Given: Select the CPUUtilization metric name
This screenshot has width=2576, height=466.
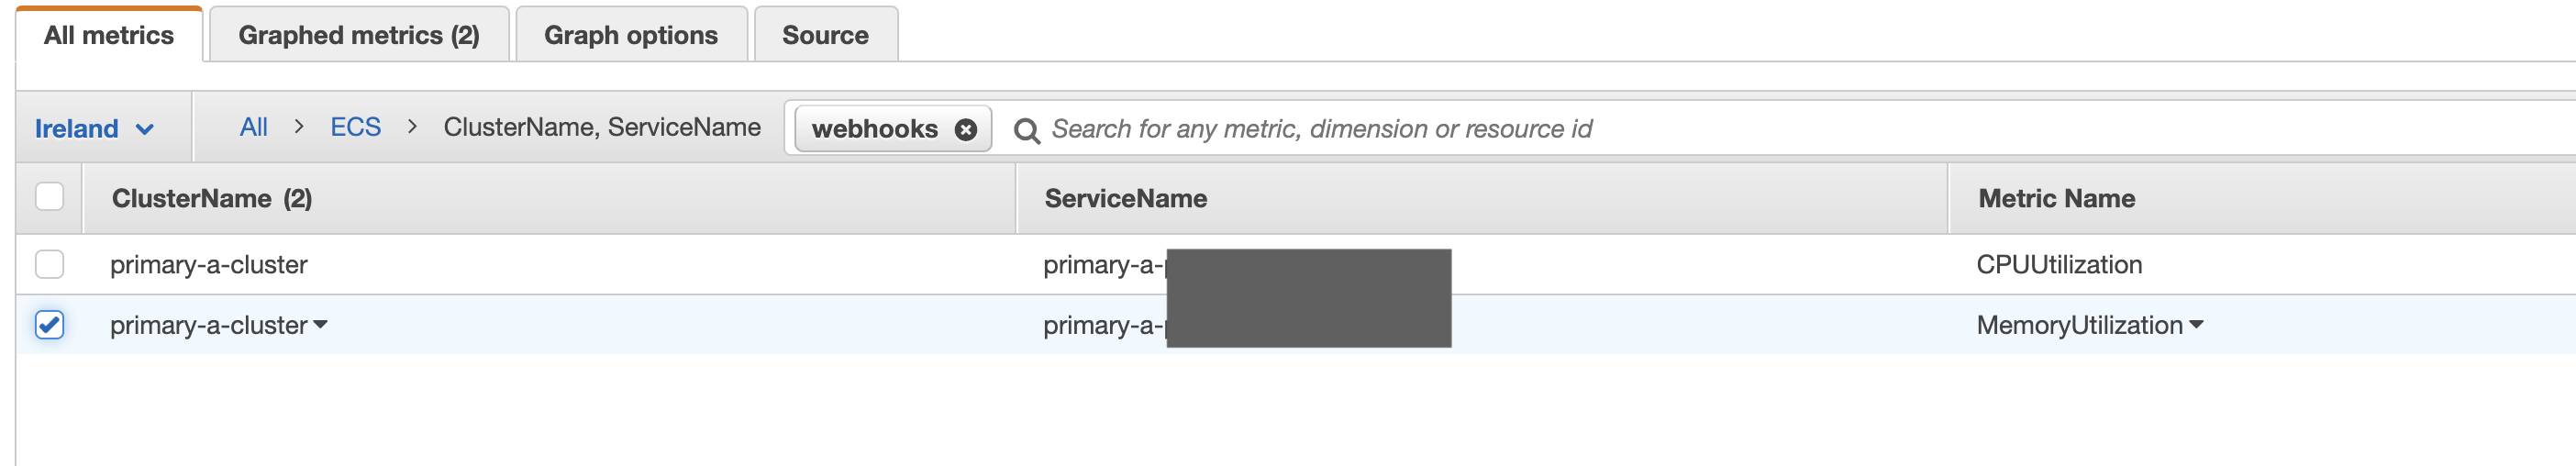Looking at the screenshot, I should click(2059, 265).
